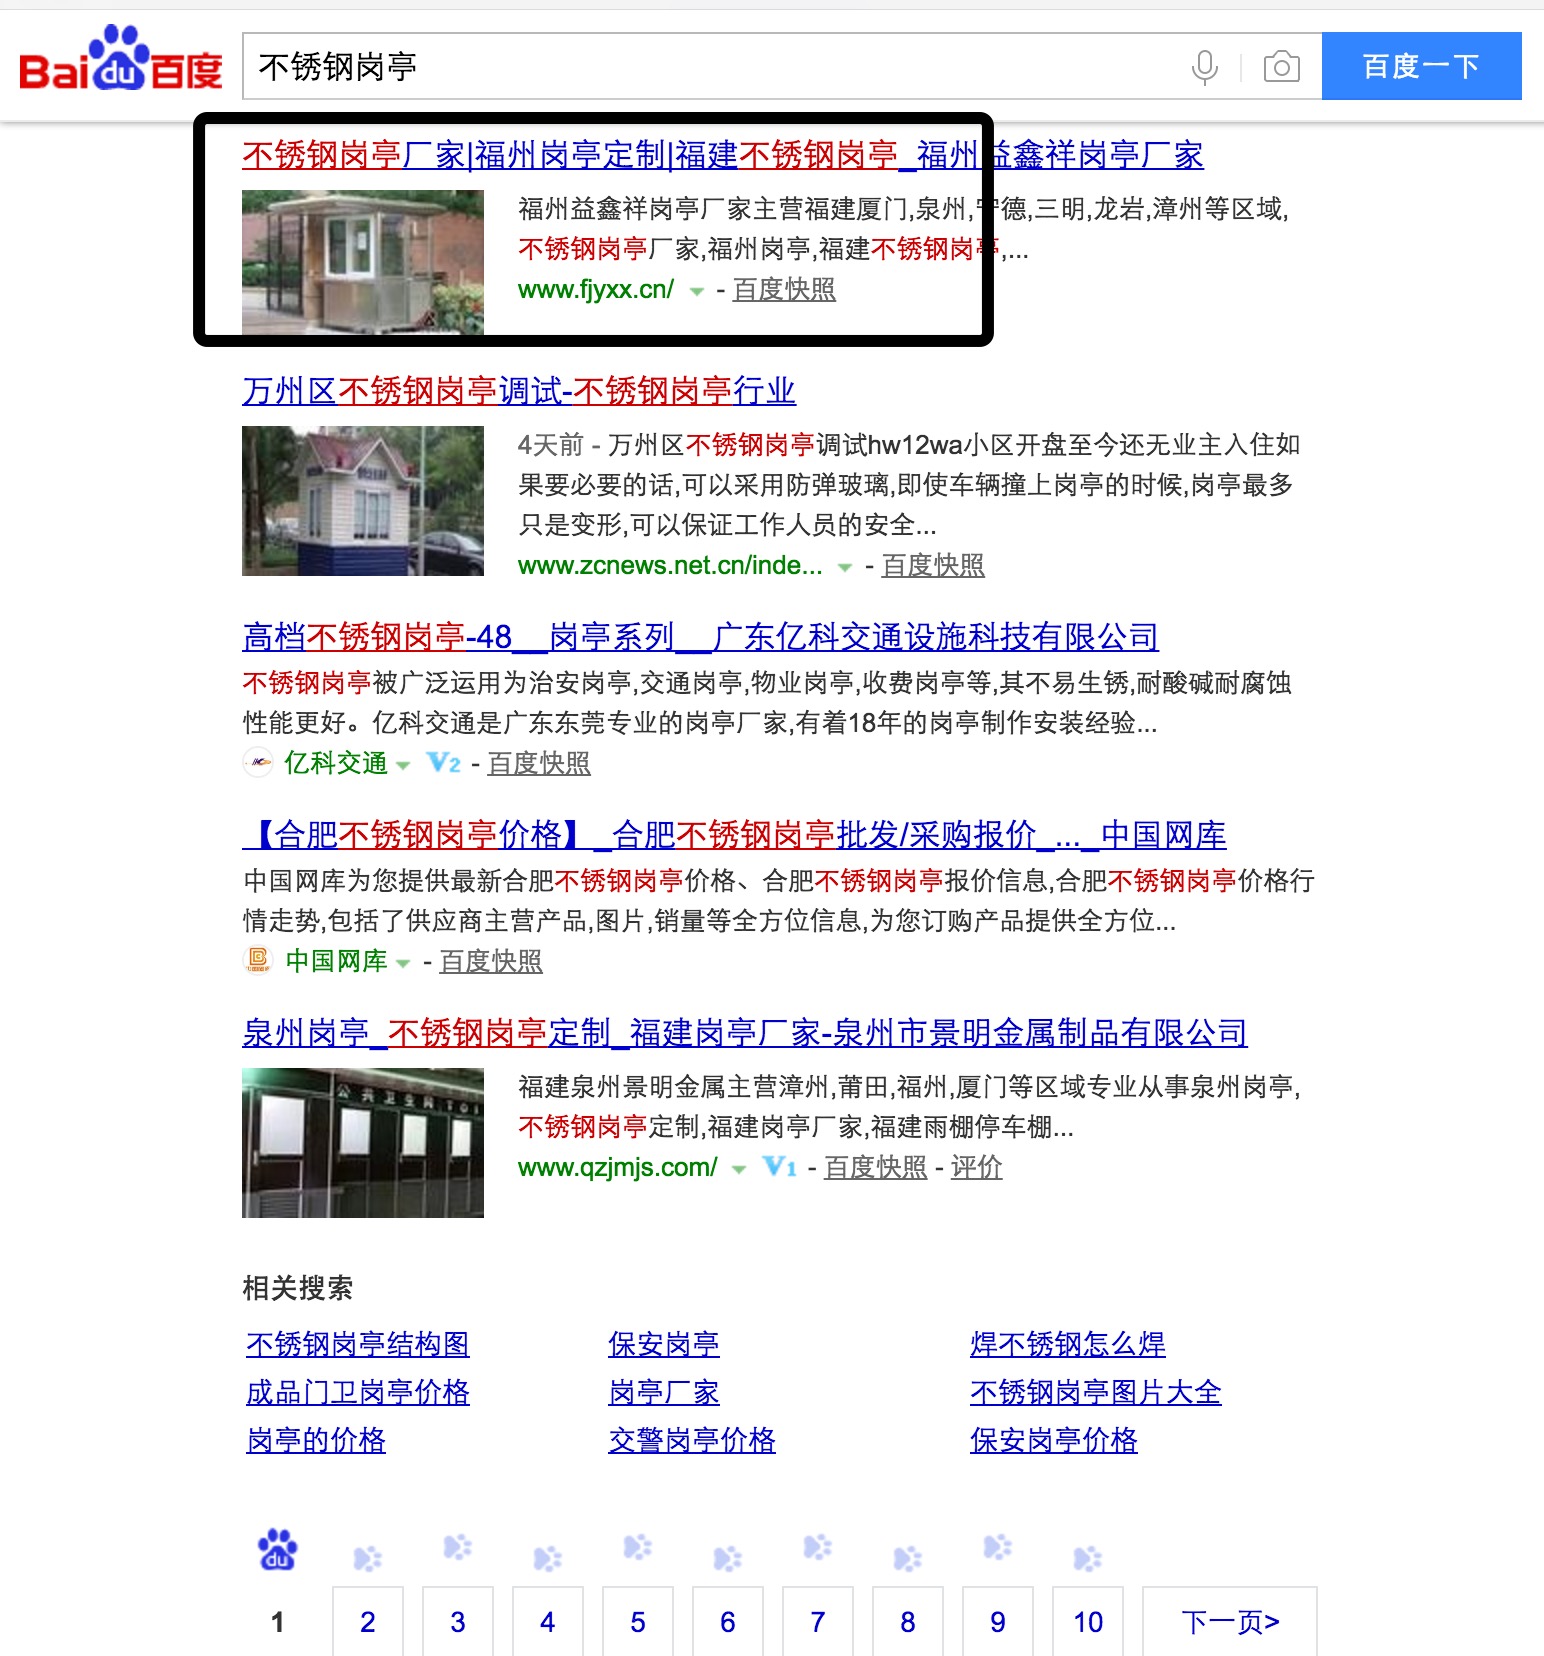The height and width of the screenshot is (1656, 1544).
Task: Go to results page 8
Action: tap(908, 1621)
